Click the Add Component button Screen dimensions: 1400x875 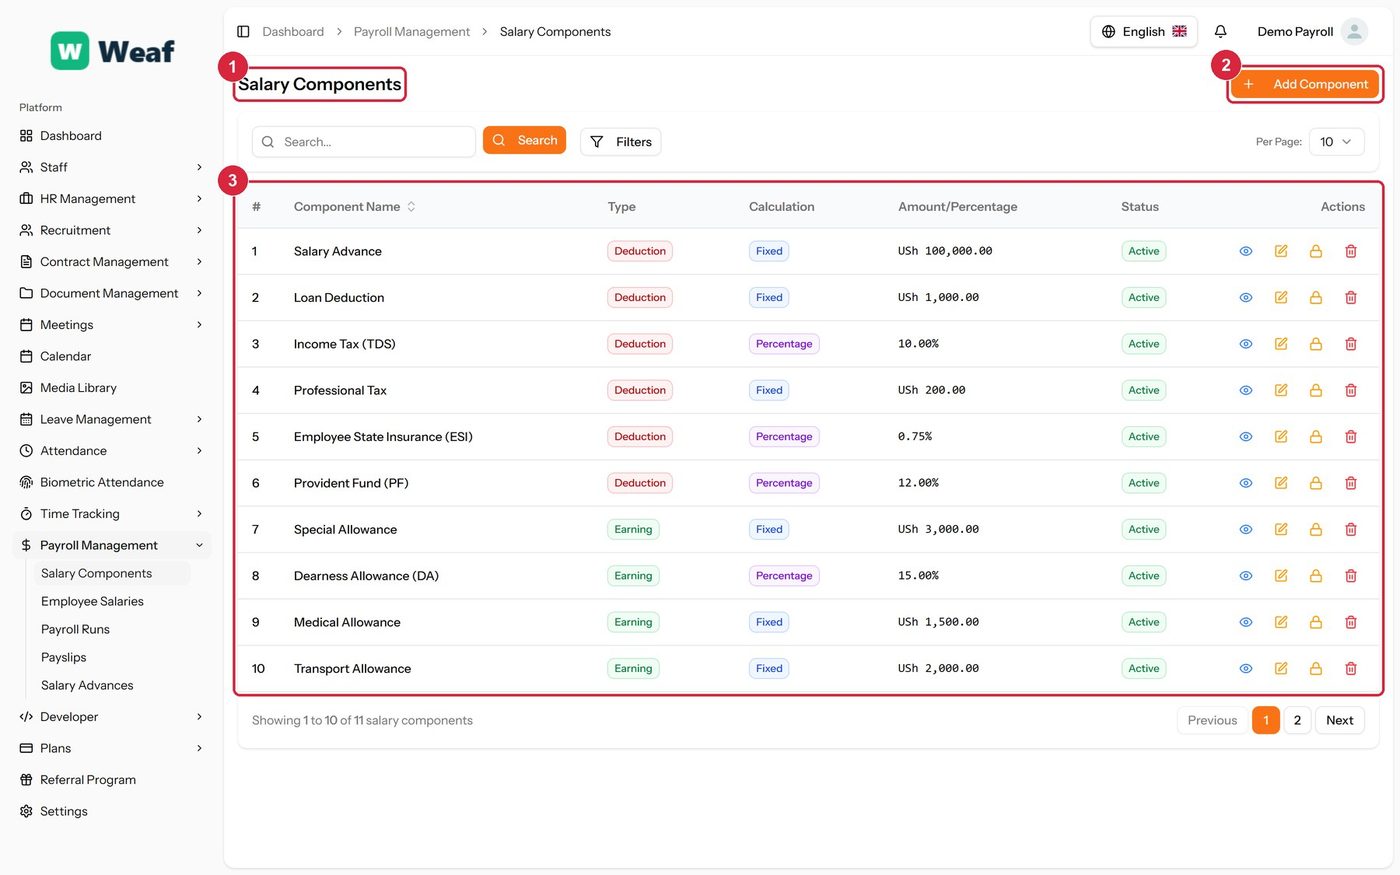1305,85
